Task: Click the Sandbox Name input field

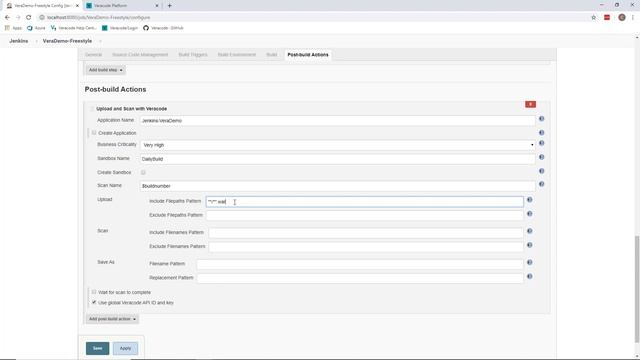Action: click(338, 159)
